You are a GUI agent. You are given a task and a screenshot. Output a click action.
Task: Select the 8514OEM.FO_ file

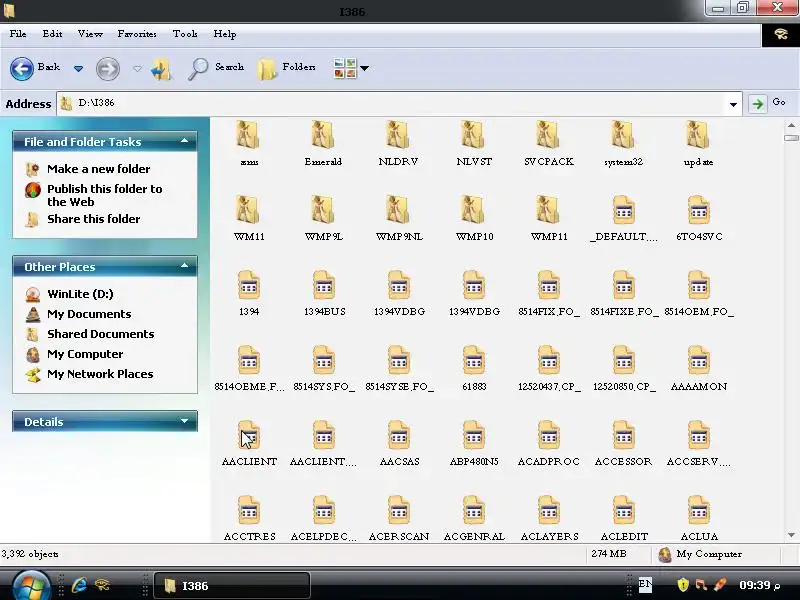(x=698, y=293)
